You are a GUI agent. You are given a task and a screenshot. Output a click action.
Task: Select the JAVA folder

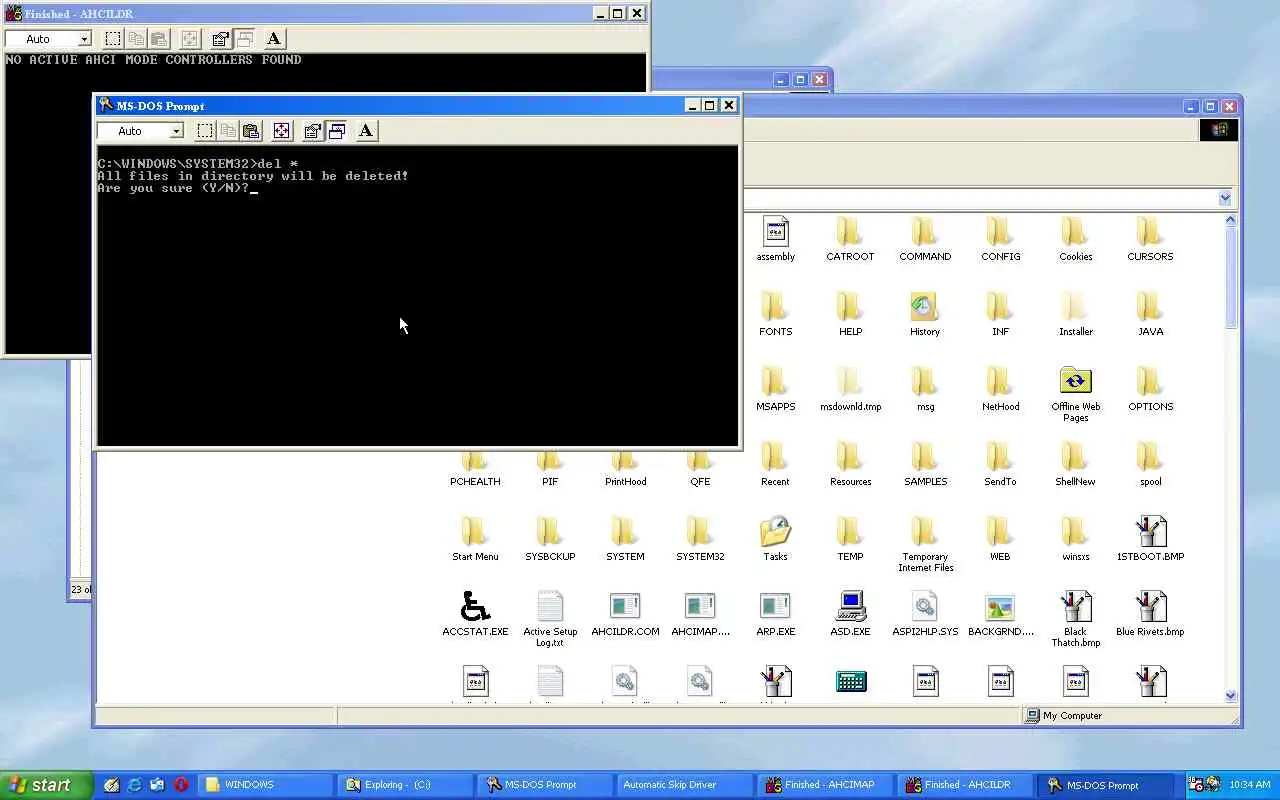[1150, 314]
